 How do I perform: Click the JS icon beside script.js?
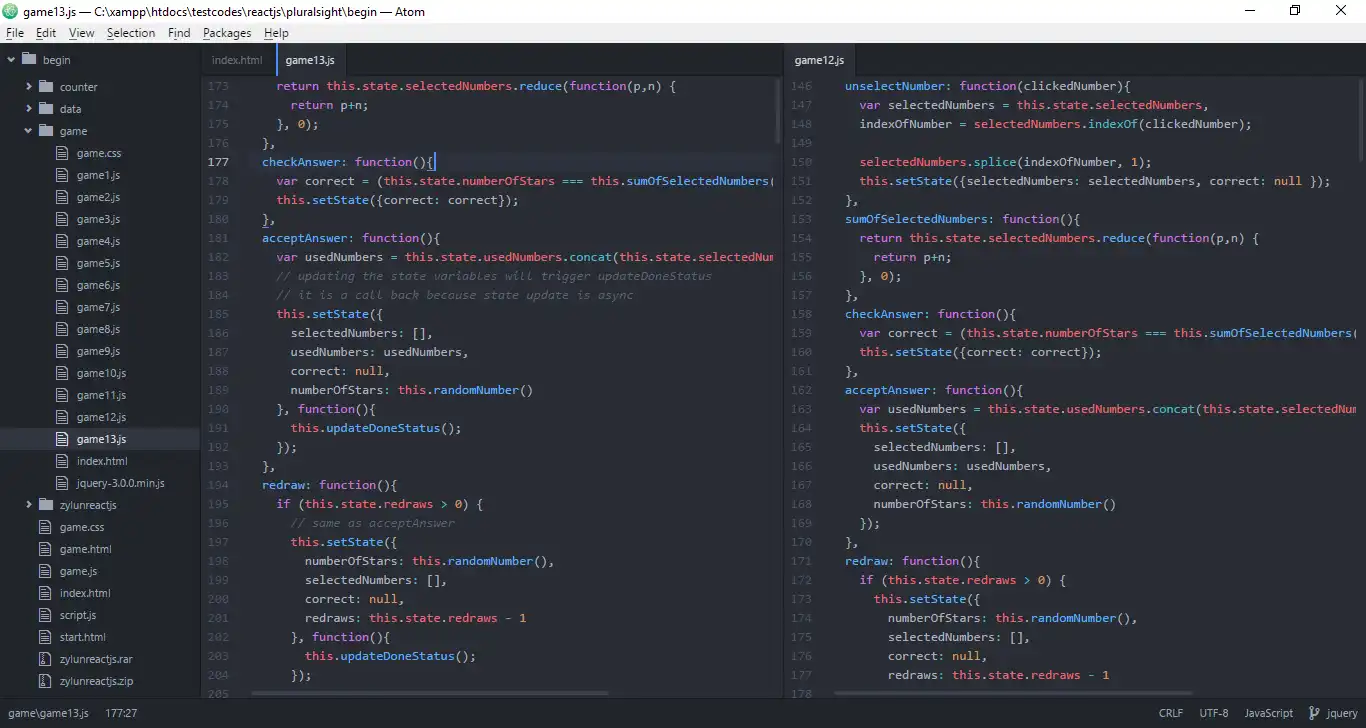point(43,615)
